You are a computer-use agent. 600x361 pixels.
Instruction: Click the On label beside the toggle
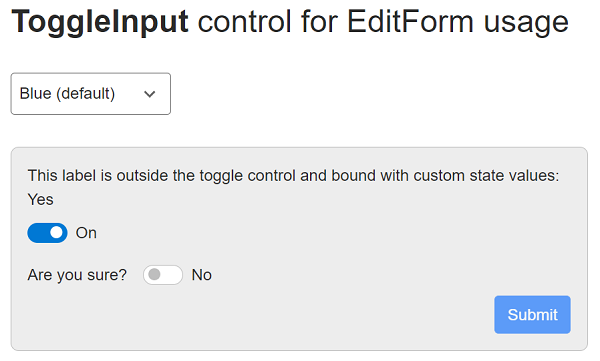(x=86, y=233)
